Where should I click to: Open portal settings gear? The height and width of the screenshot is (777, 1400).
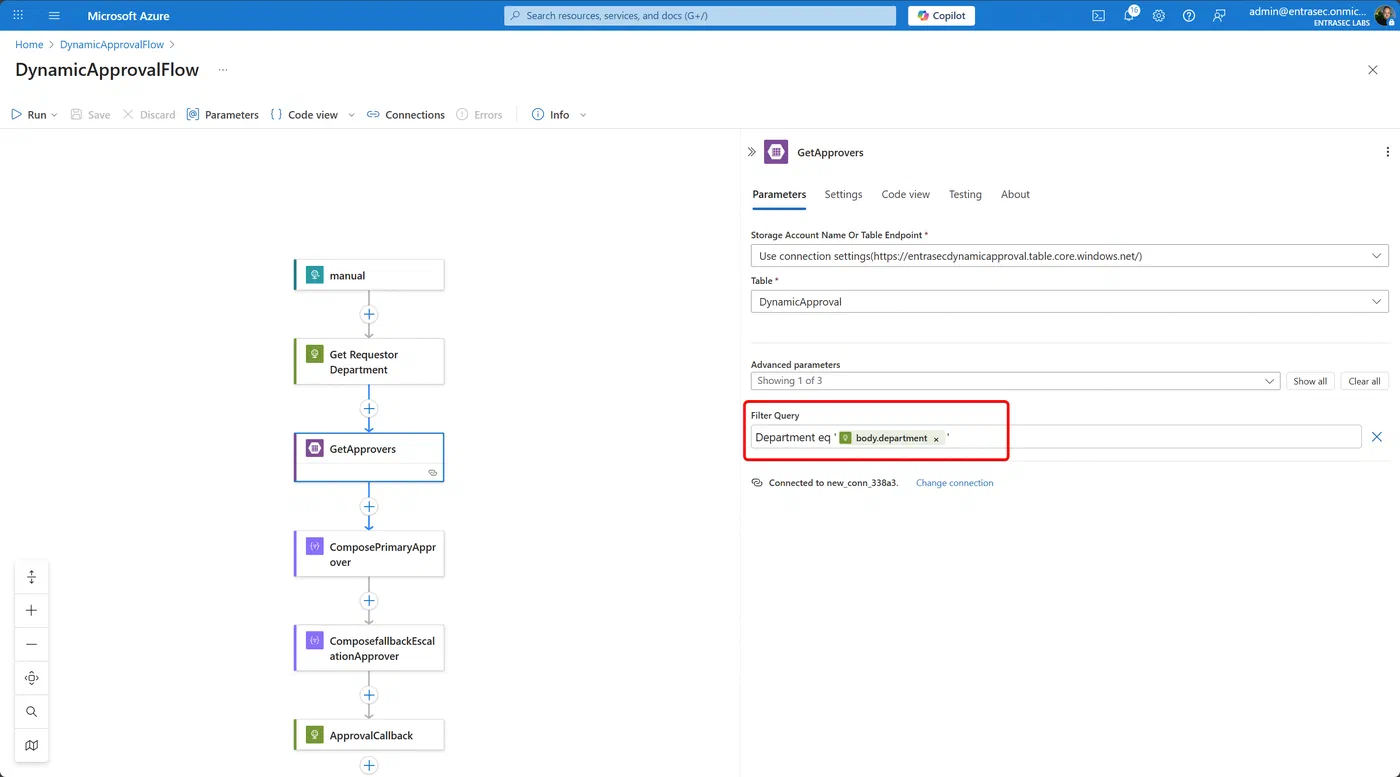click(1159, 16)
